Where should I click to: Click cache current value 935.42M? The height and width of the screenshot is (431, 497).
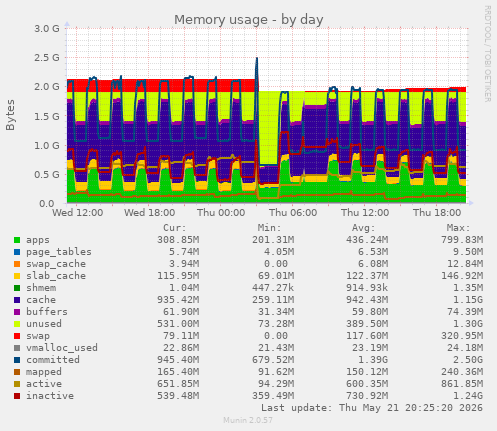[x=178, y=300]
